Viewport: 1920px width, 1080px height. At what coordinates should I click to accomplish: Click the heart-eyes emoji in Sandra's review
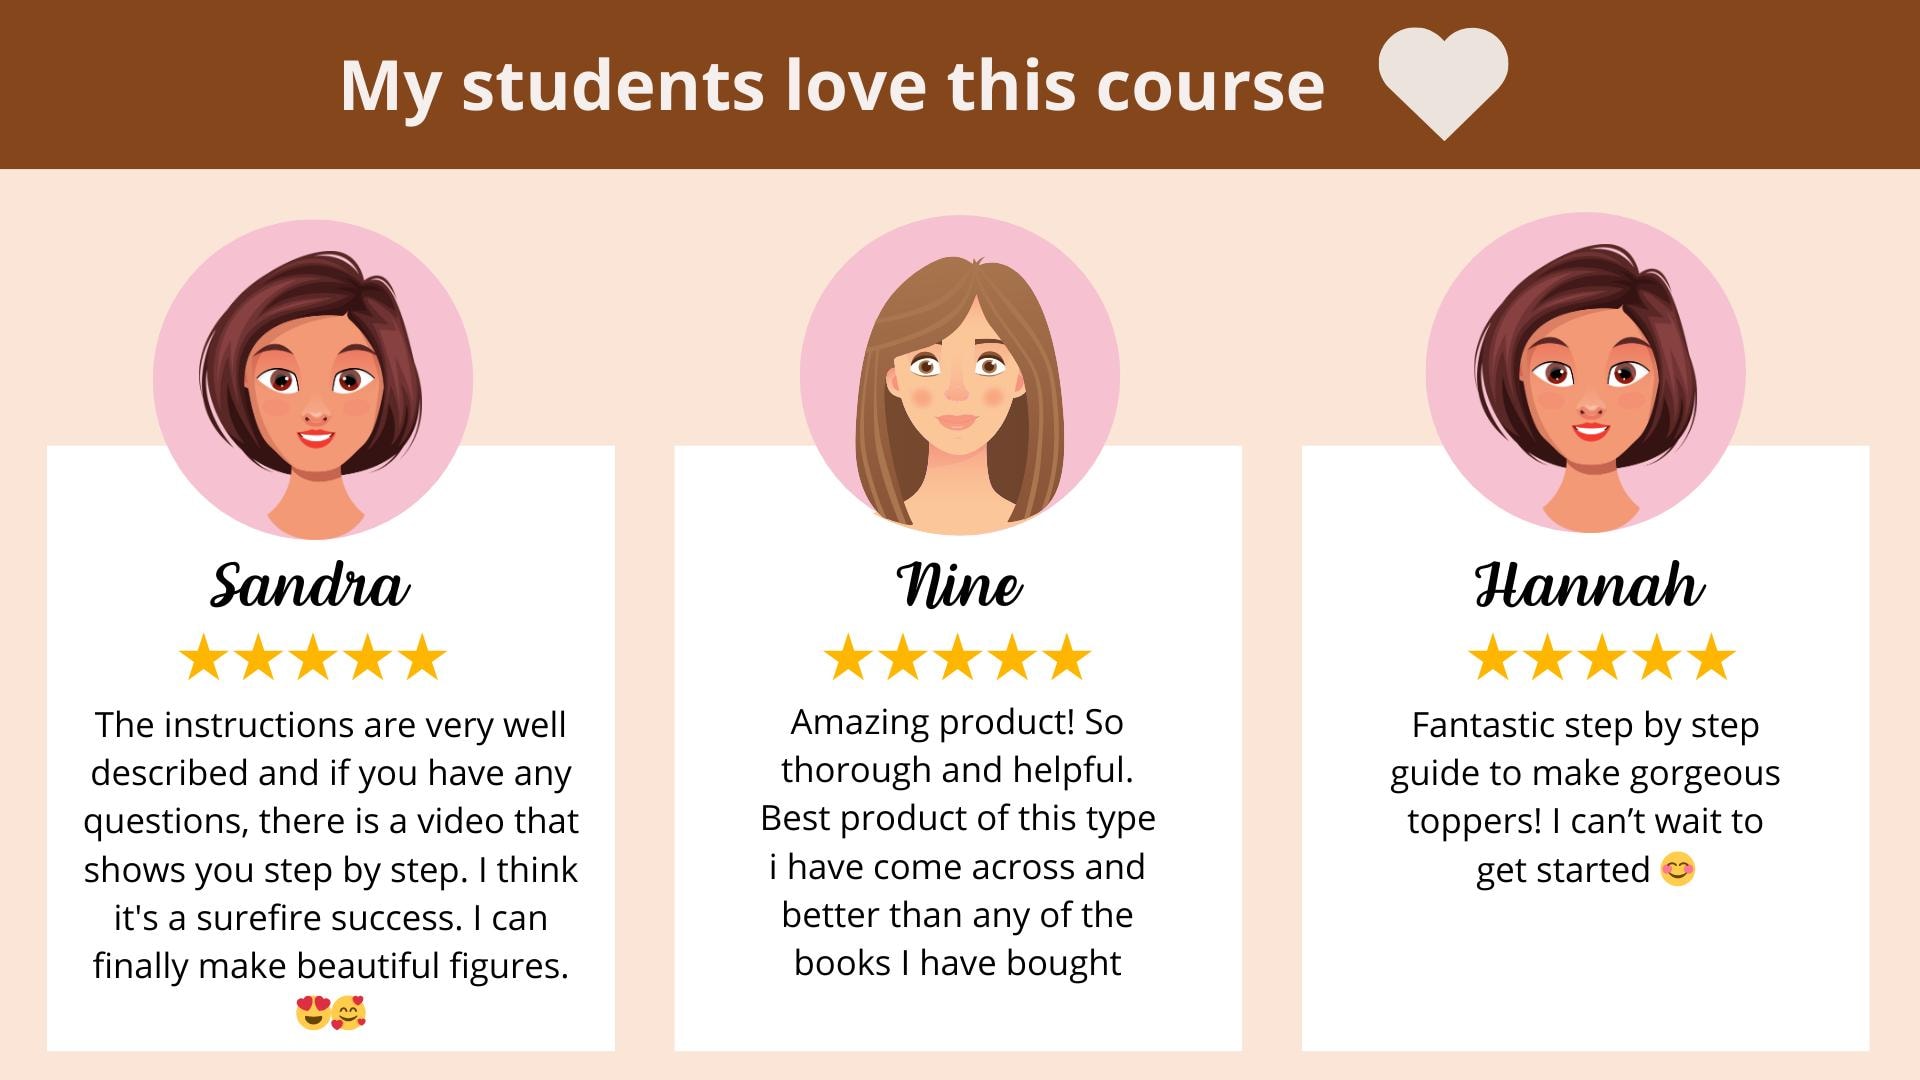coord(312,1013)
